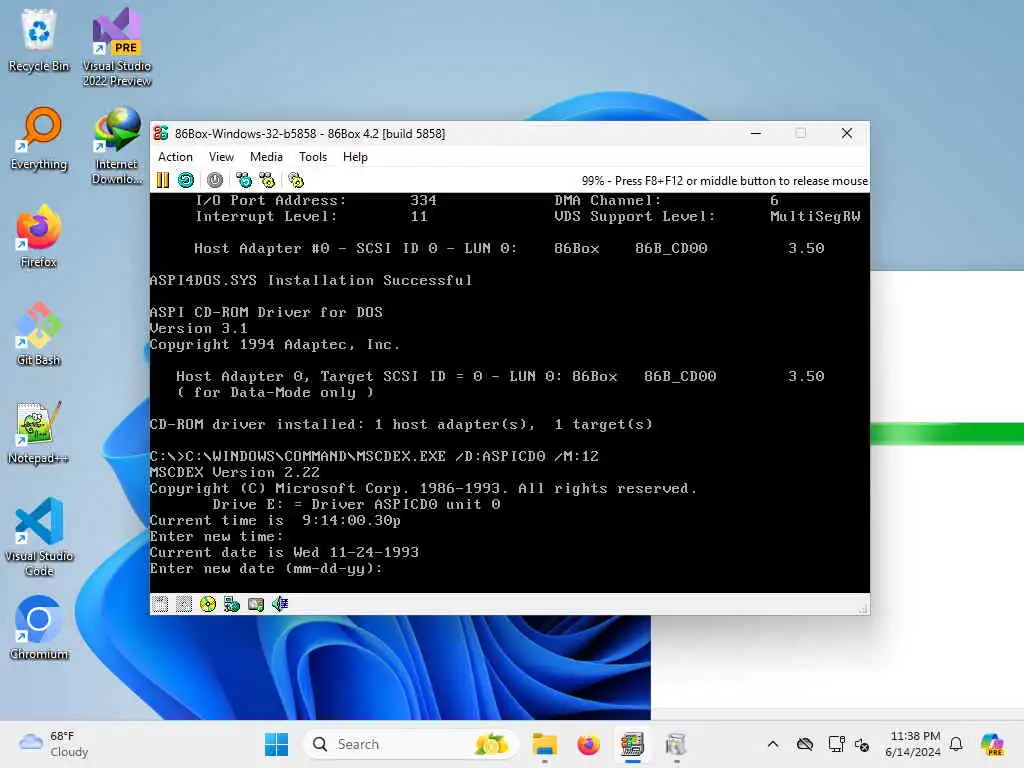Select Visual Studio Code desktop shortcut
The image size is (1024, 768).
[x=39, y=537]
